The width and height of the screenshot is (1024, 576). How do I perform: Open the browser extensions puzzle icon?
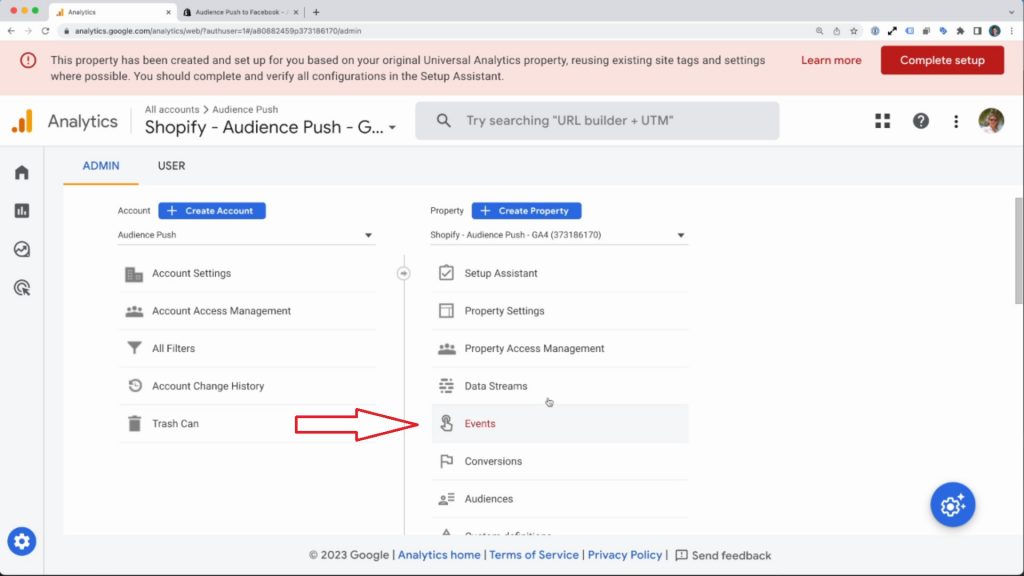[960, 31]
